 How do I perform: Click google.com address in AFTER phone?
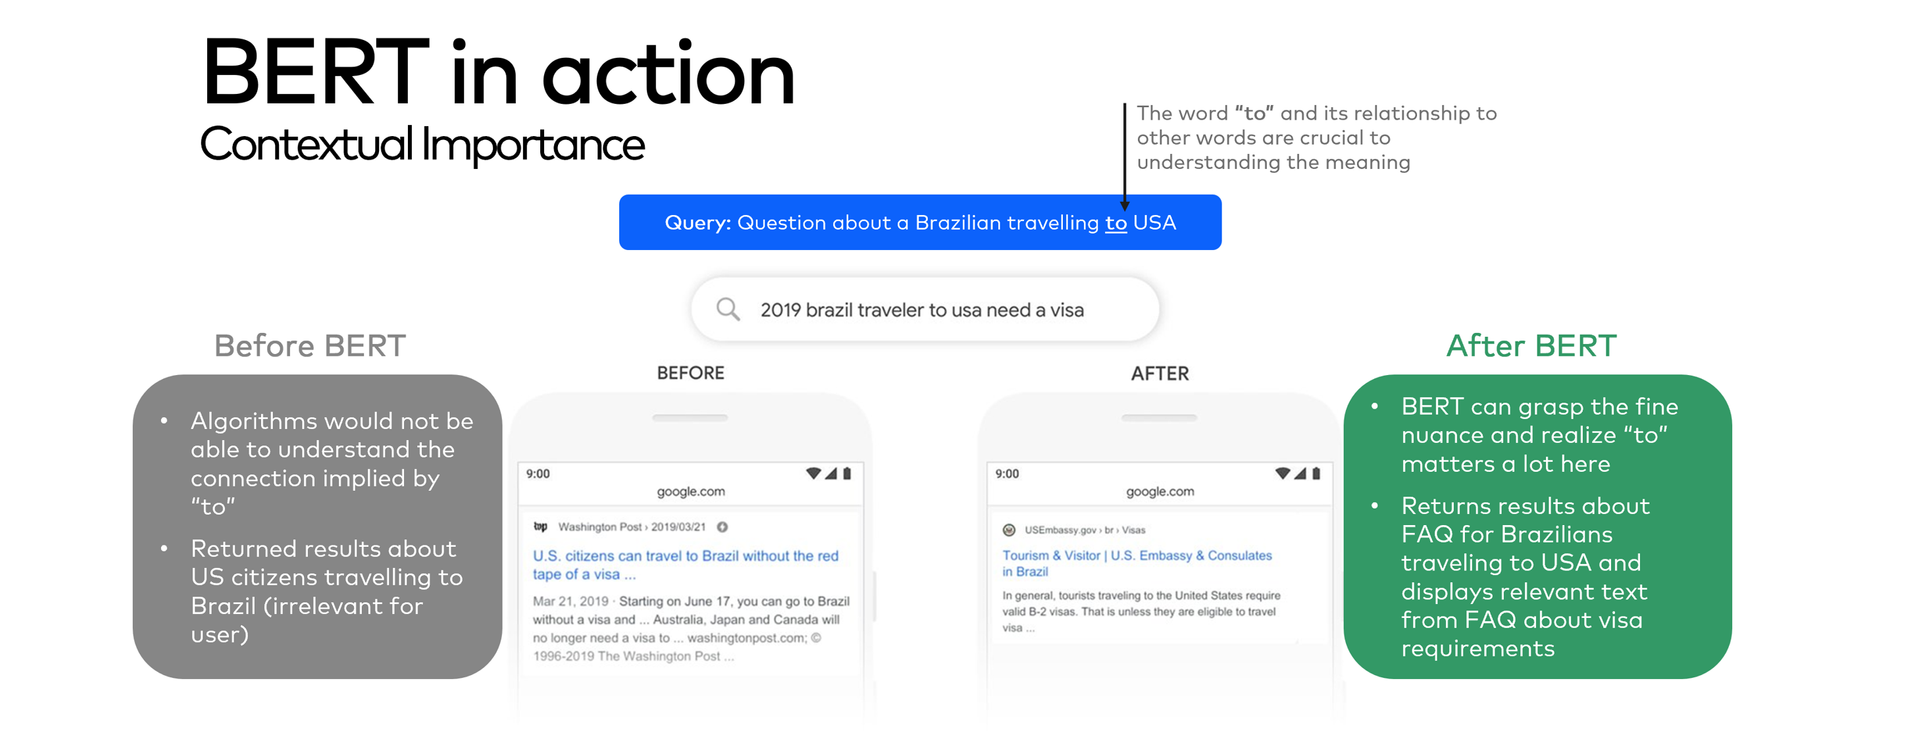[1160, 492]
